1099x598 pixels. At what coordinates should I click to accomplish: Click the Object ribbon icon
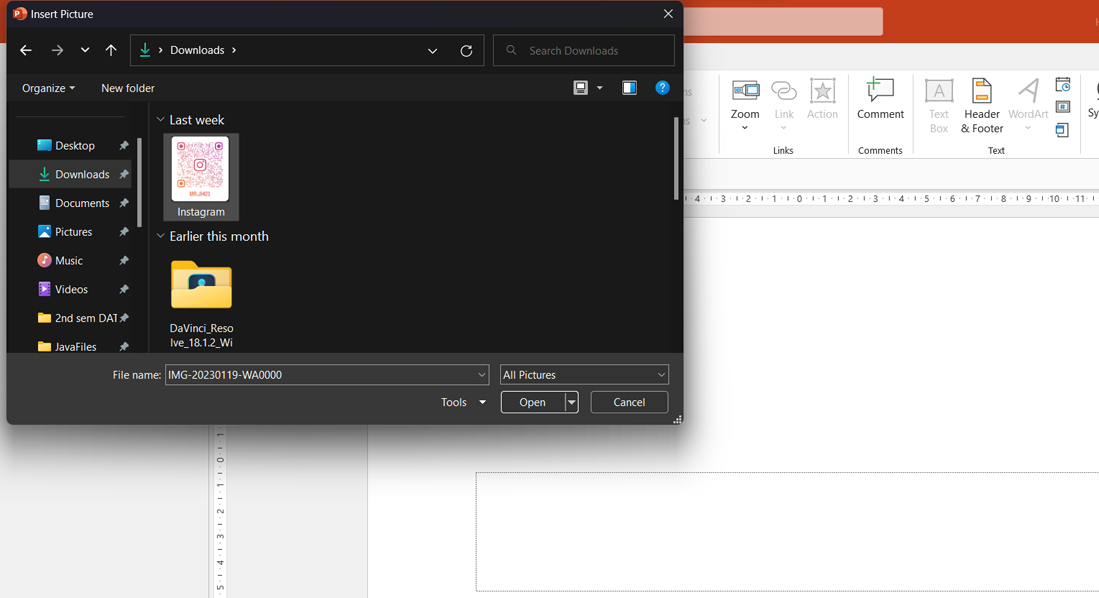point(1063,130)
